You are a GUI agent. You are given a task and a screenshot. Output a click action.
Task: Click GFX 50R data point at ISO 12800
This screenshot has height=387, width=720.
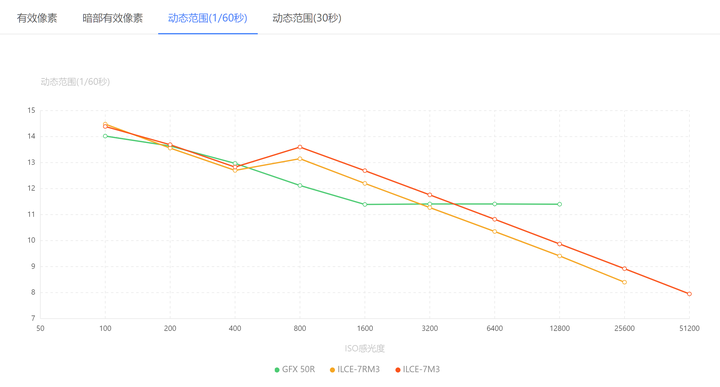point(559,204)
